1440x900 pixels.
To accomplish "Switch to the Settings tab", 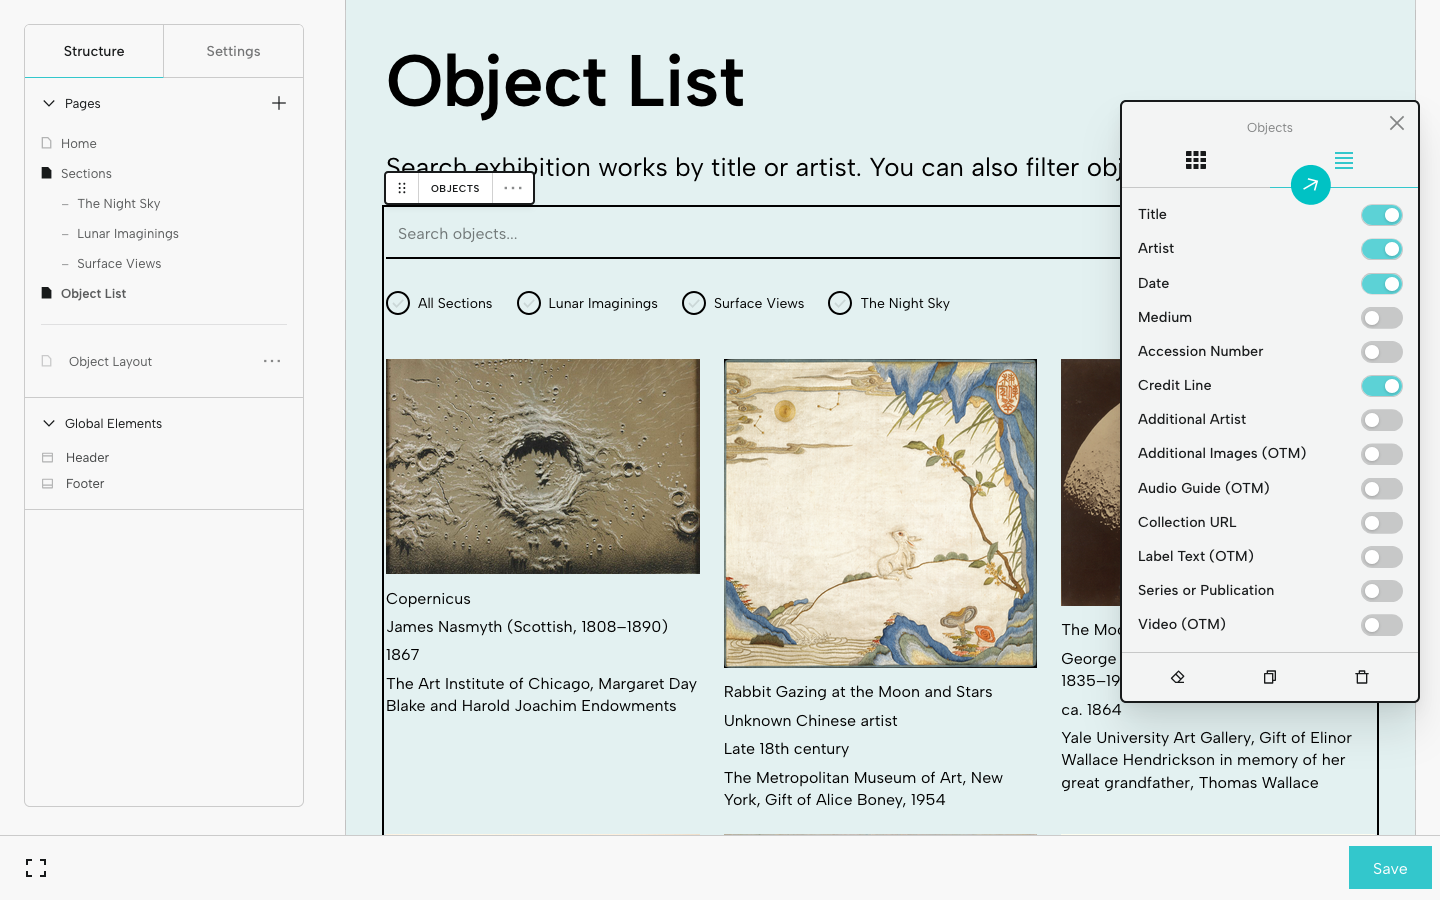I will (233, 51).
